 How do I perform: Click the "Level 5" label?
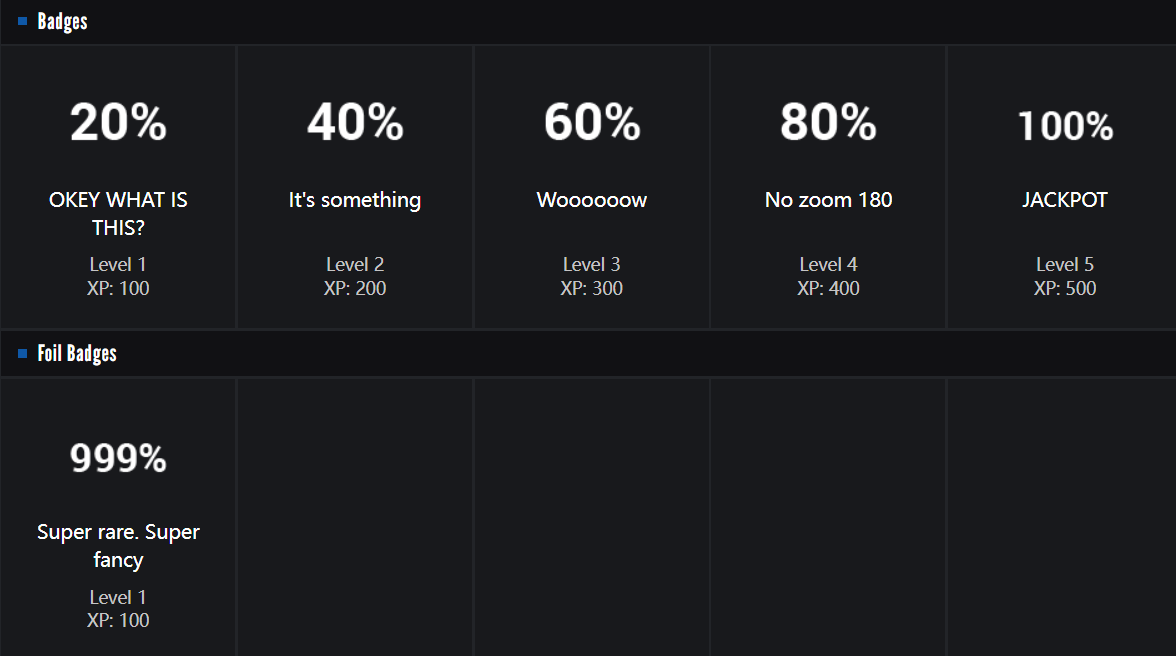click(1065, 264)
